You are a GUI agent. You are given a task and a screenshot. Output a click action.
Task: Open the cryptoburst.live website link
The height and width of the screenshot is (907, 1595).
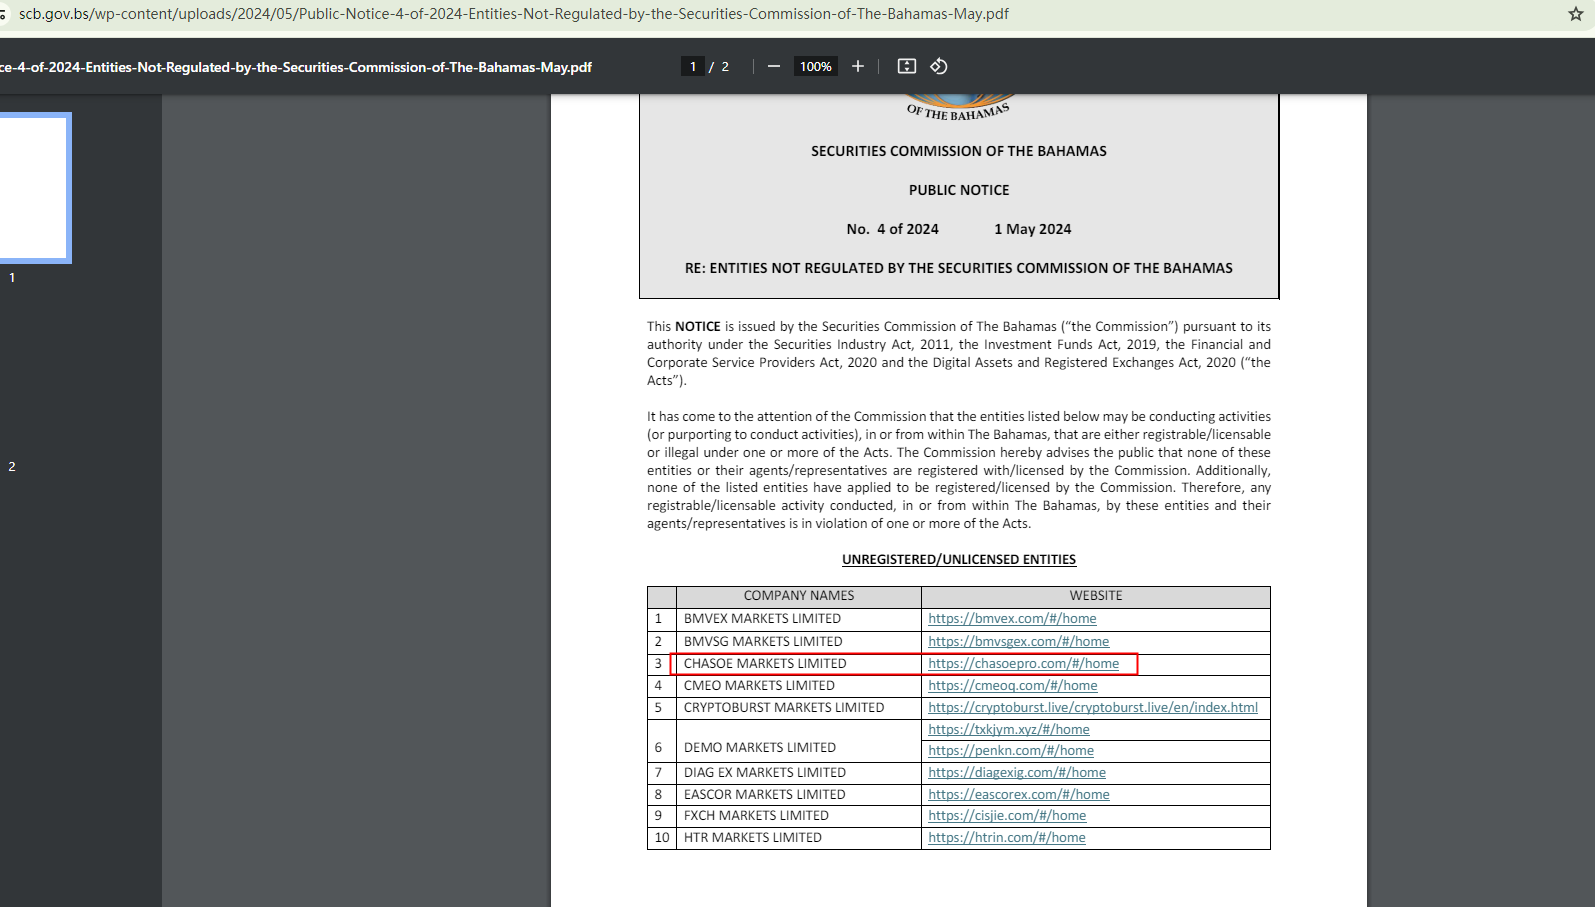coord(1092,708)
